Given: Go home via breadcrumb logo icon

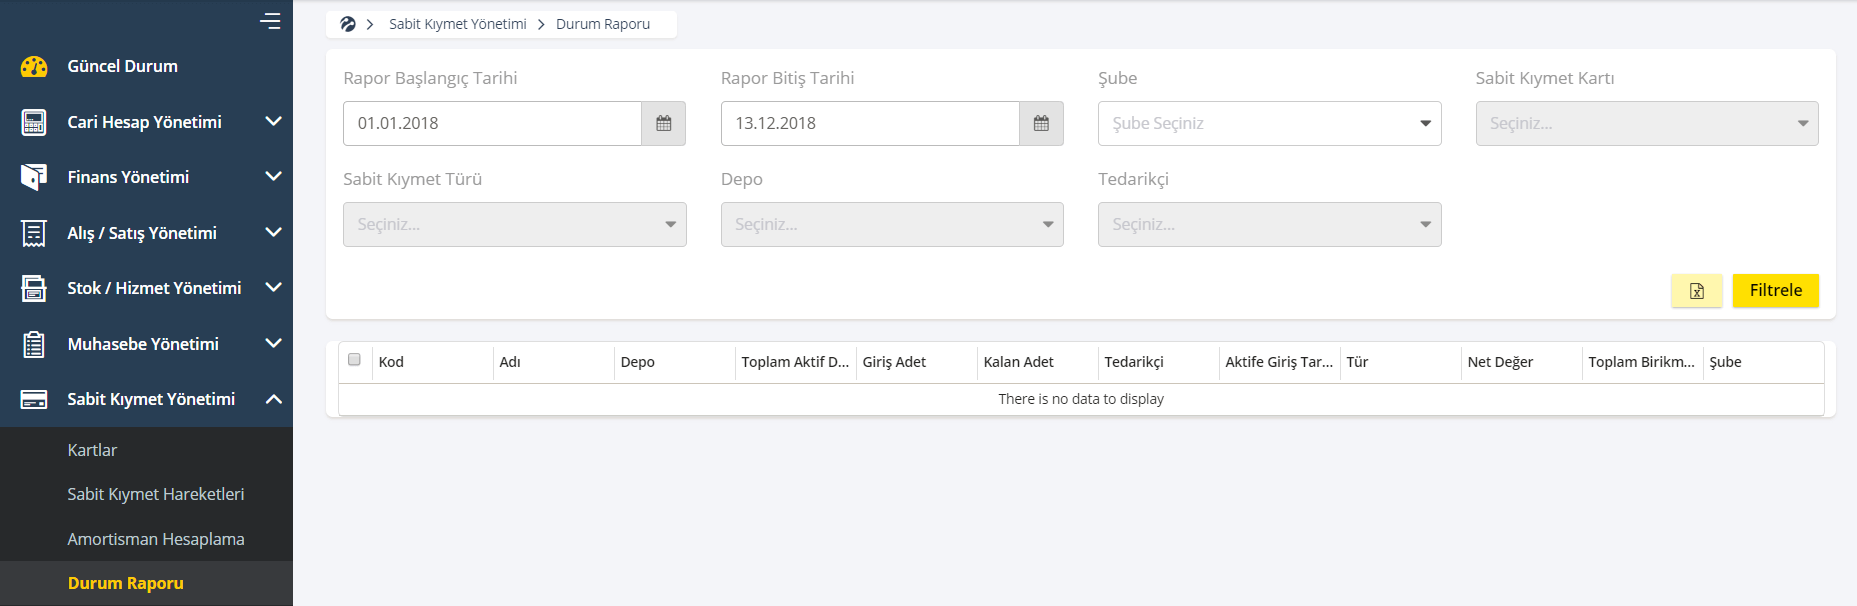Looking at the screenshot, I should click(348, 24).
